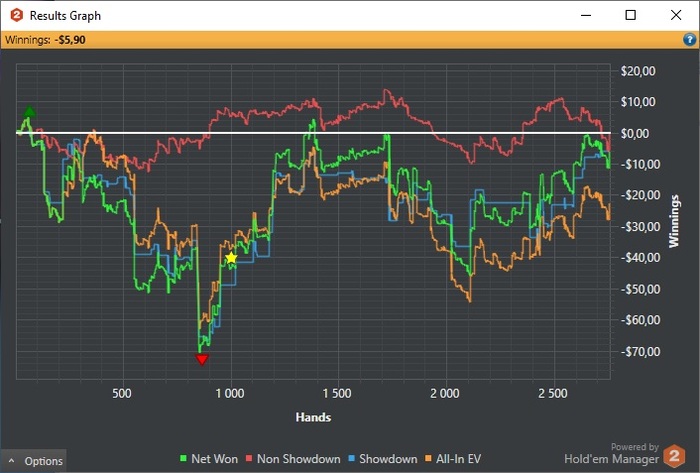Image resolution: width=700 pixels, height=473 pixels.
Task: Toggle the All-In EV legend entry
Action: (453, 459)
